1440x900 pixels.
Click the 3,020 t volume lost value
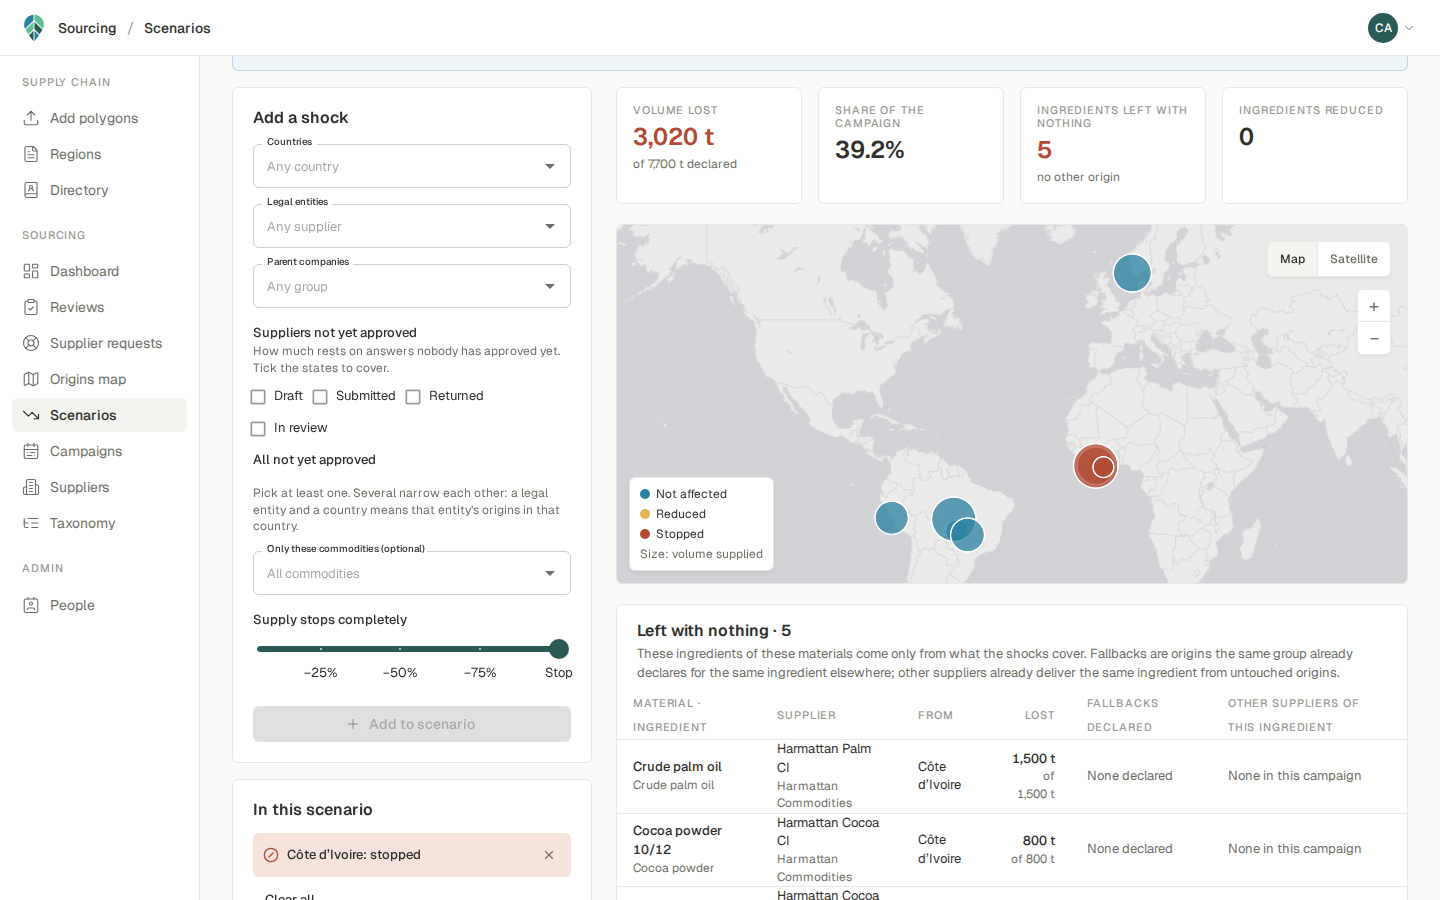[x=674, y=136]
